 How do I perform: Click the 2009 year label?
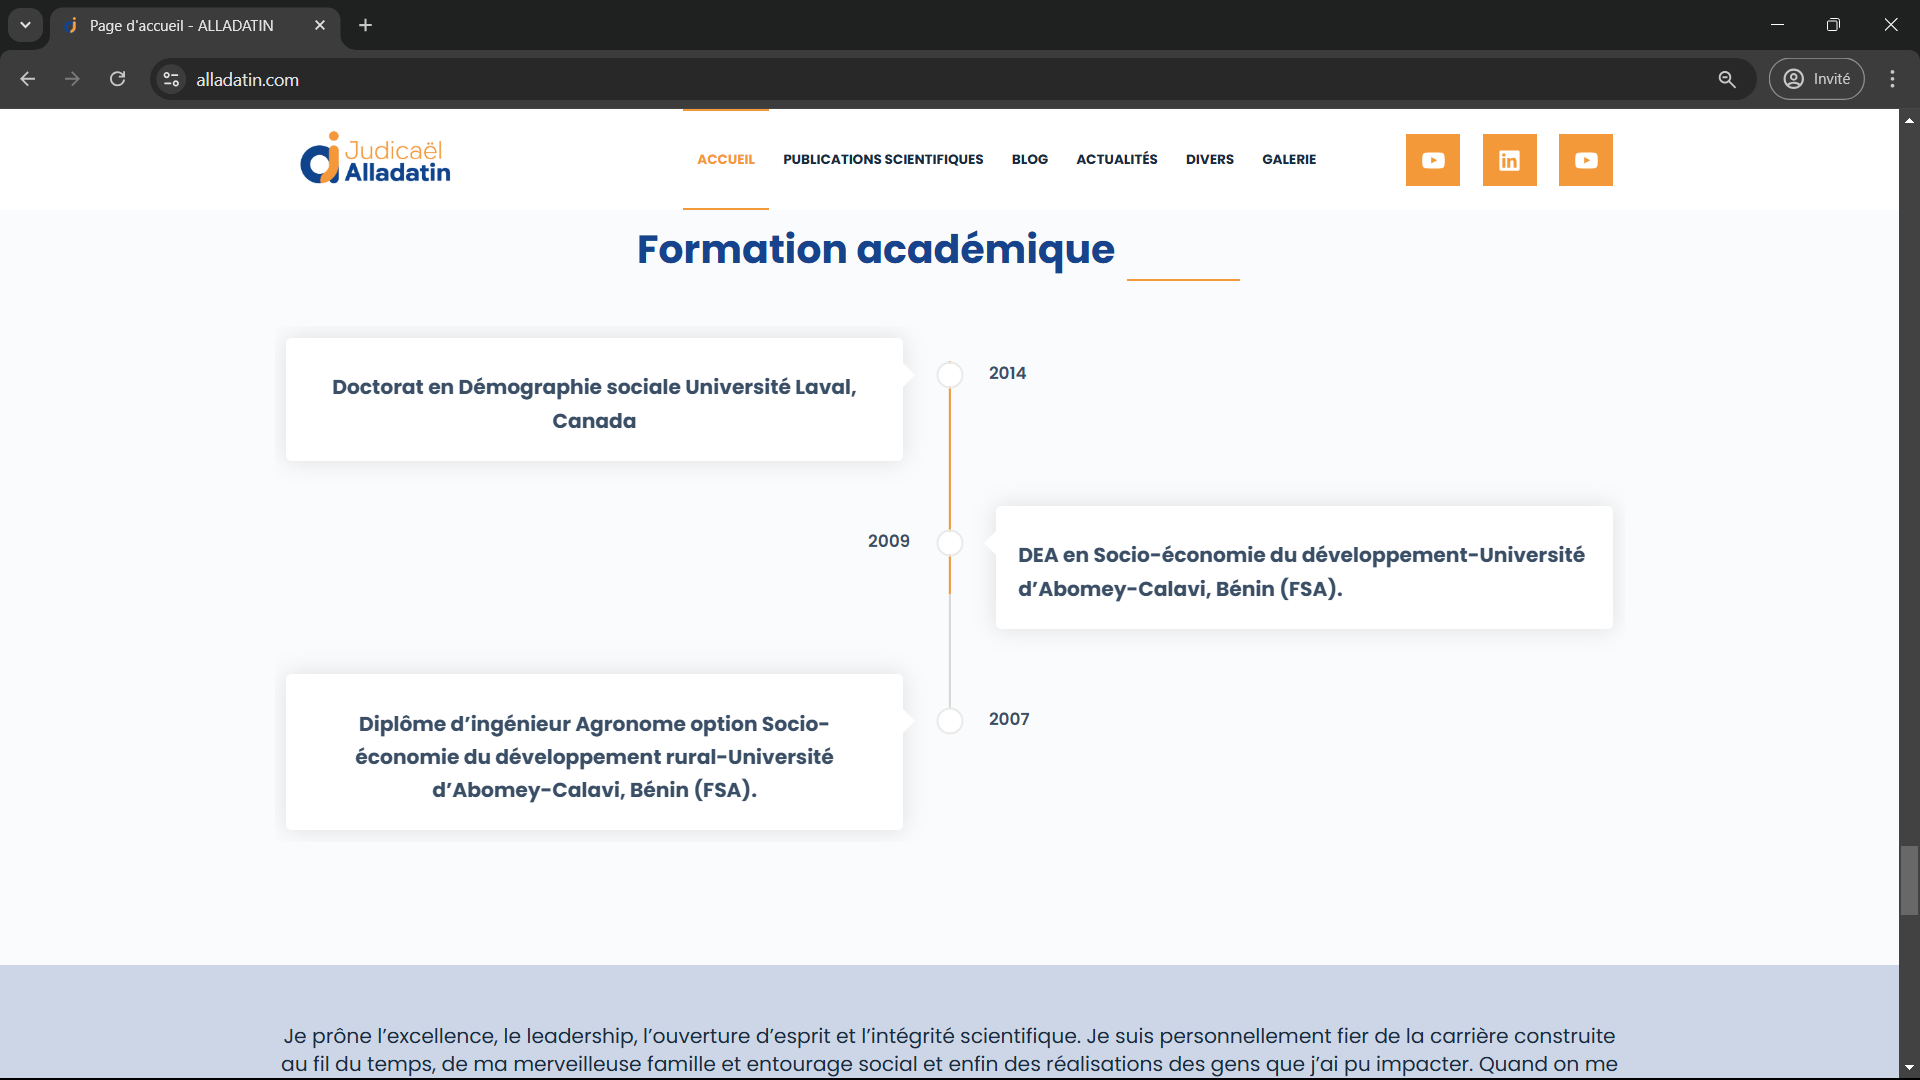pyautogui.click(x=888, y=541)
